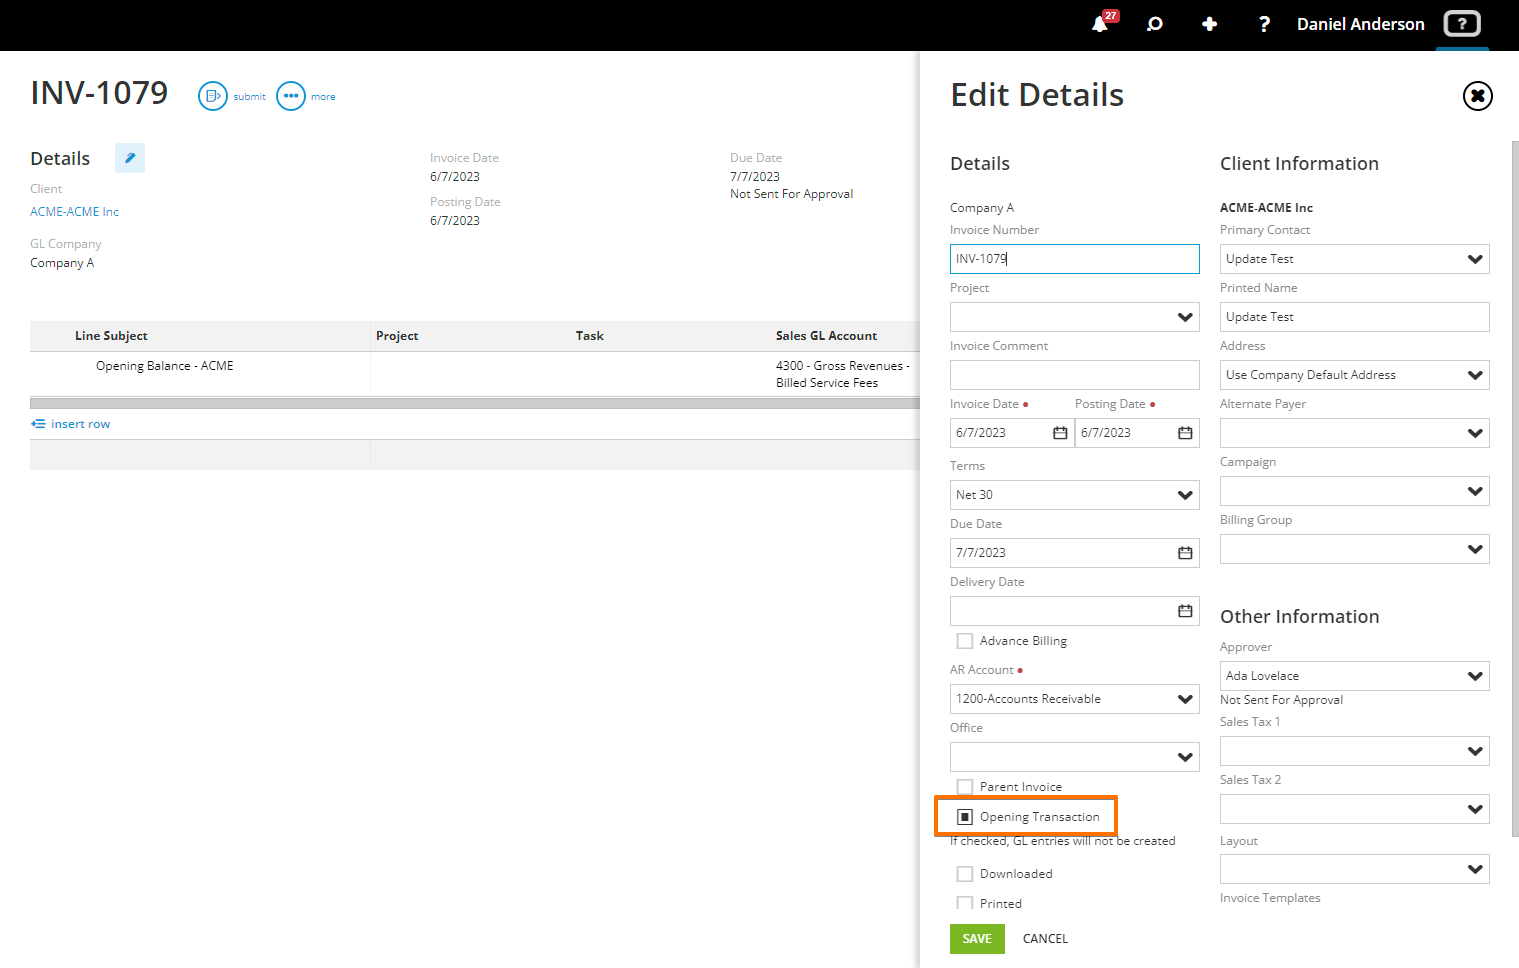Click the boxed help icon beside username
Viewport: 1519px width, 968px height.
(1462, 24)
